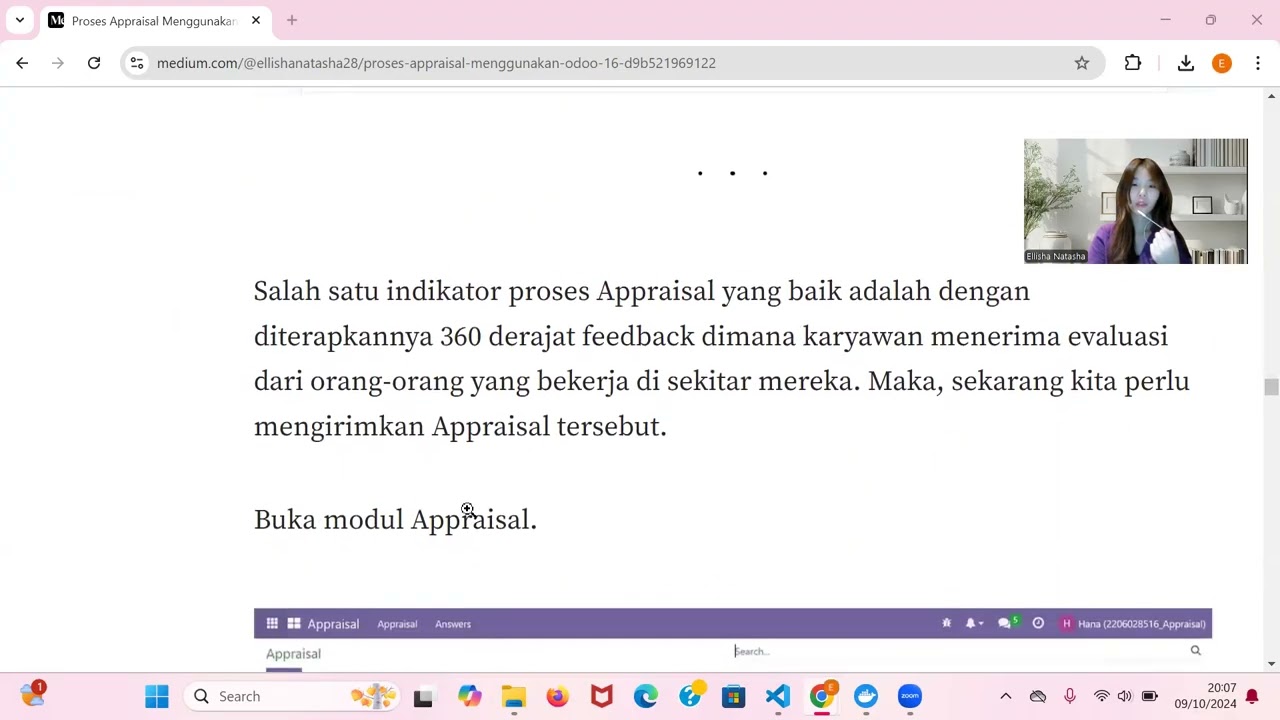Viewport: 1280px width, 720px height.
Task: Click the battery status icon
Action: click(x=1150, y=696)
